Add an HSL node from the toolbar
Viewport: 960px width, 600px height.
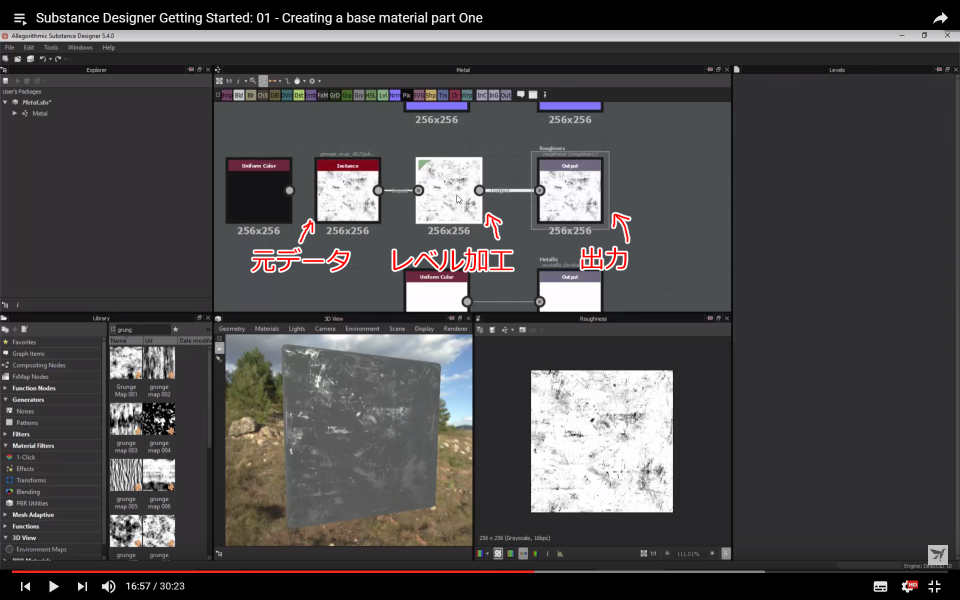click(x=371, y=95)
